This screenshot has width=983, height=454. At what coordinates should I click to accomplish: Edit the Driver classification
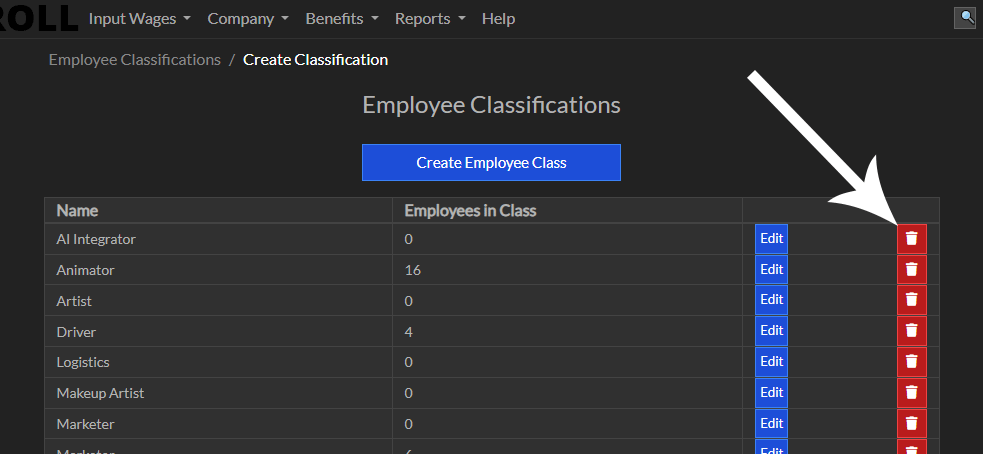tap(771, 331)
